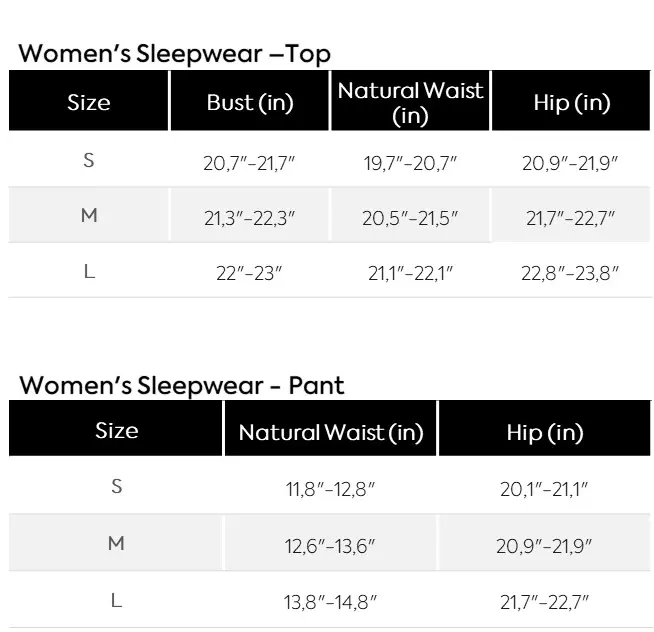Click the bust value 22″–23″
654x632 pixels.
click(x=250, y=274)
